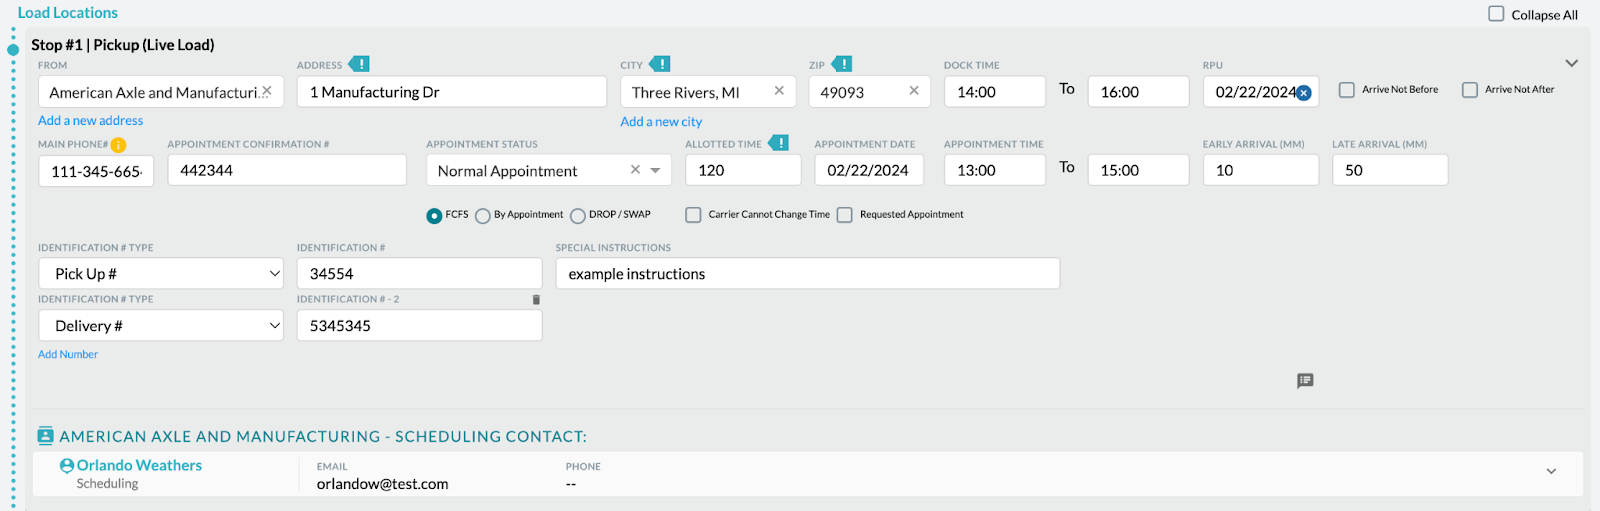Clear the Normal Appointment status

(635, 170)
